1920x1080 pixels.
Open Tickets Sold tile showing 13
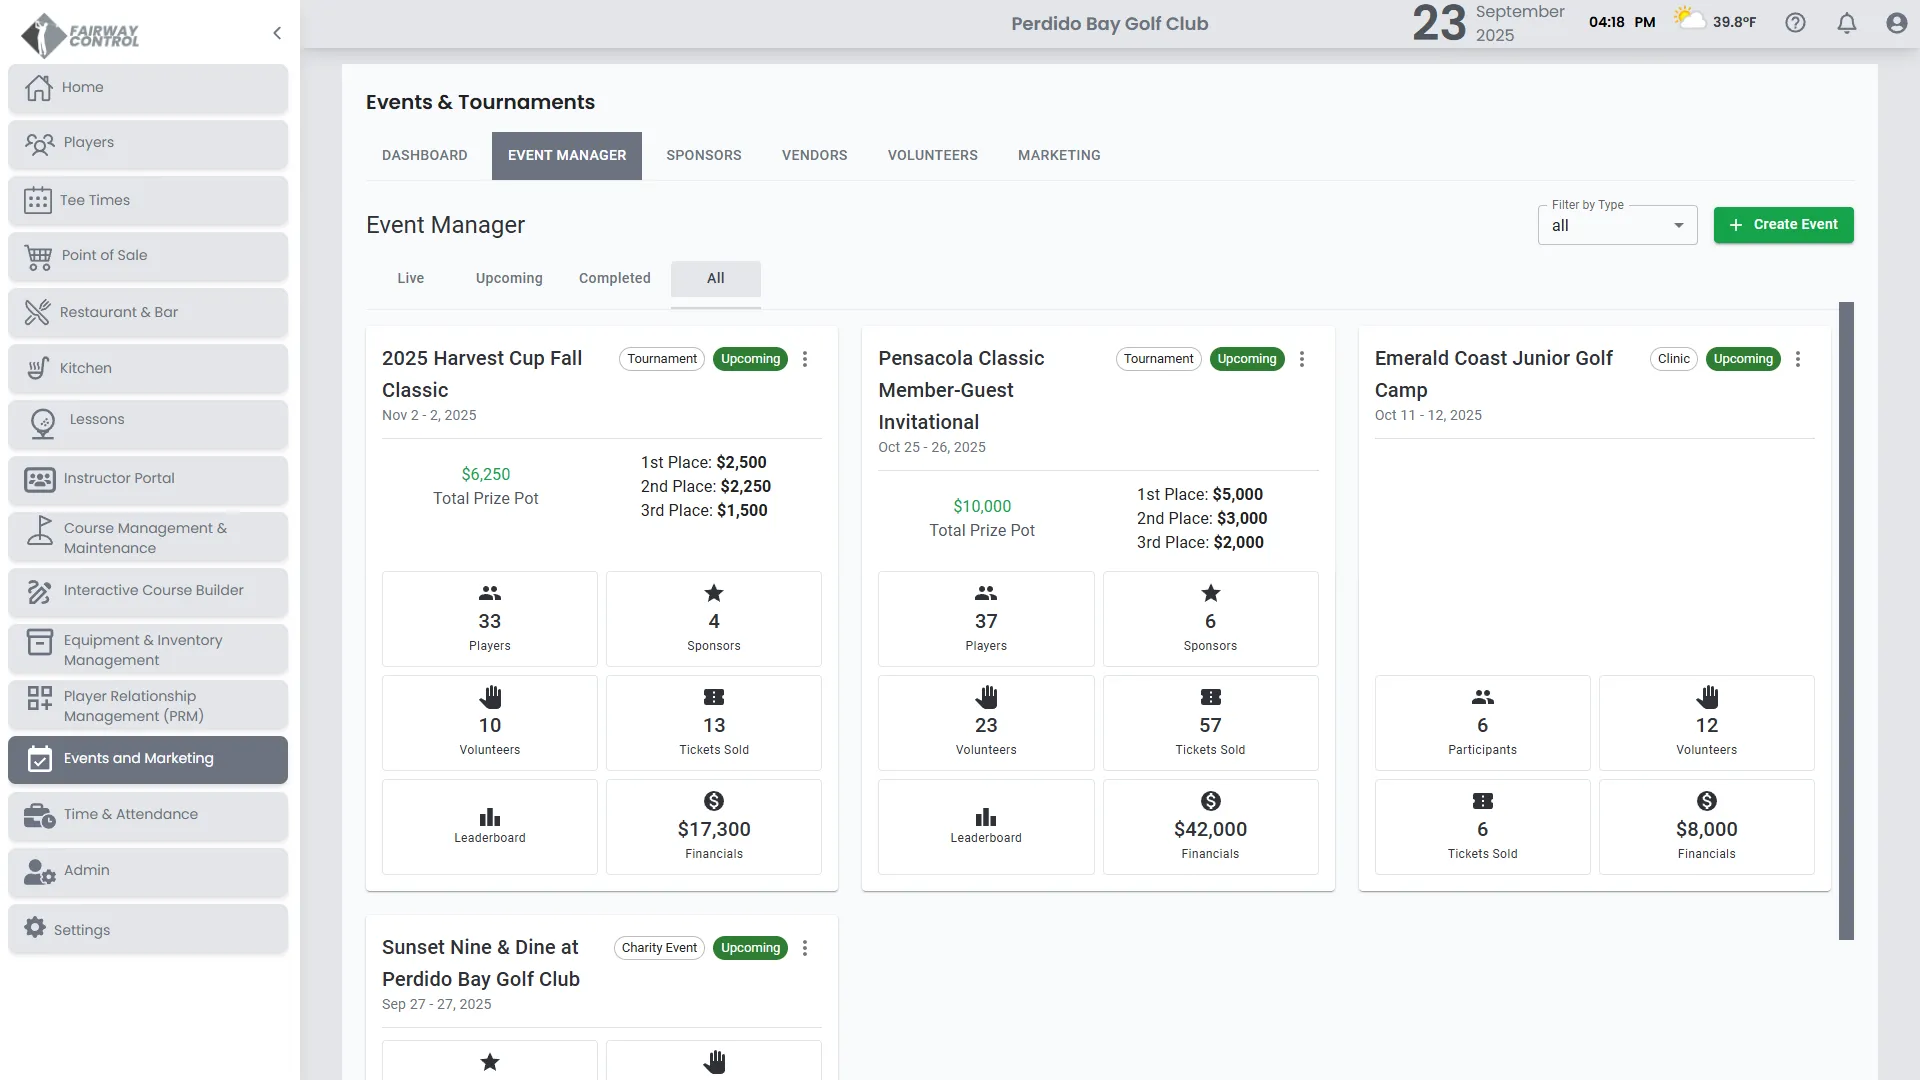click(x=713, y=722)
